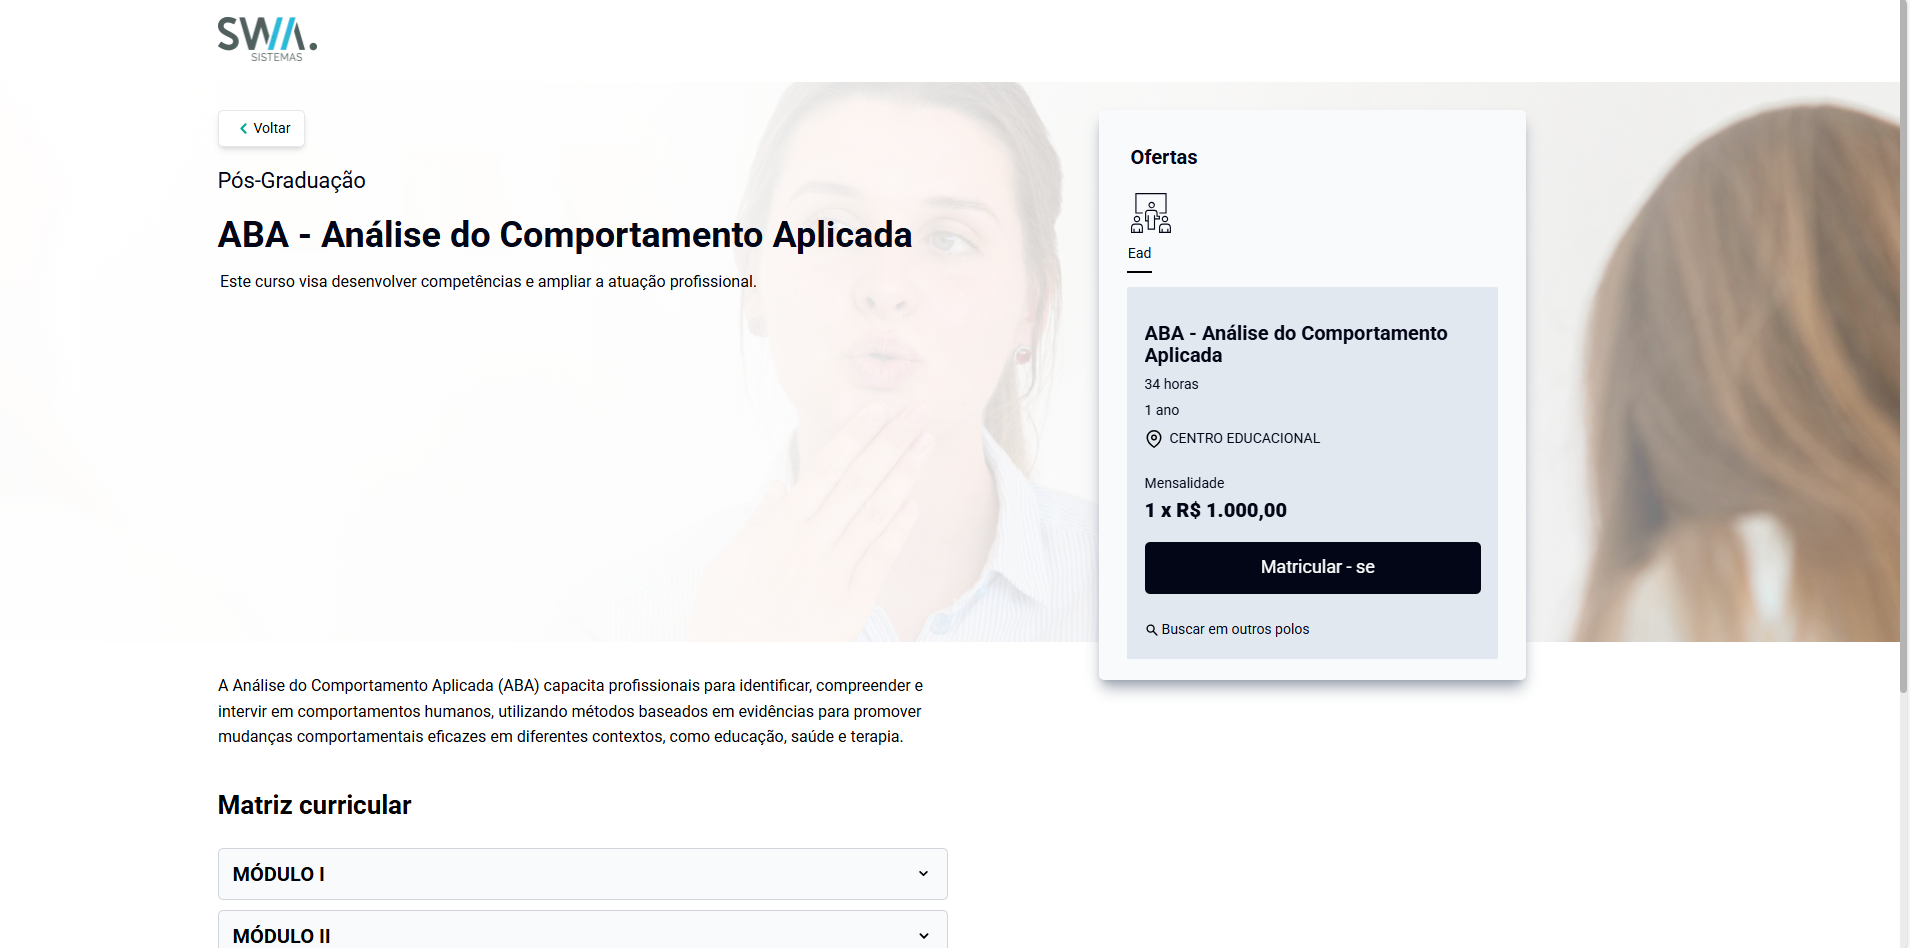Expand MÓDULO II chevron arrow

coord(923,936)
